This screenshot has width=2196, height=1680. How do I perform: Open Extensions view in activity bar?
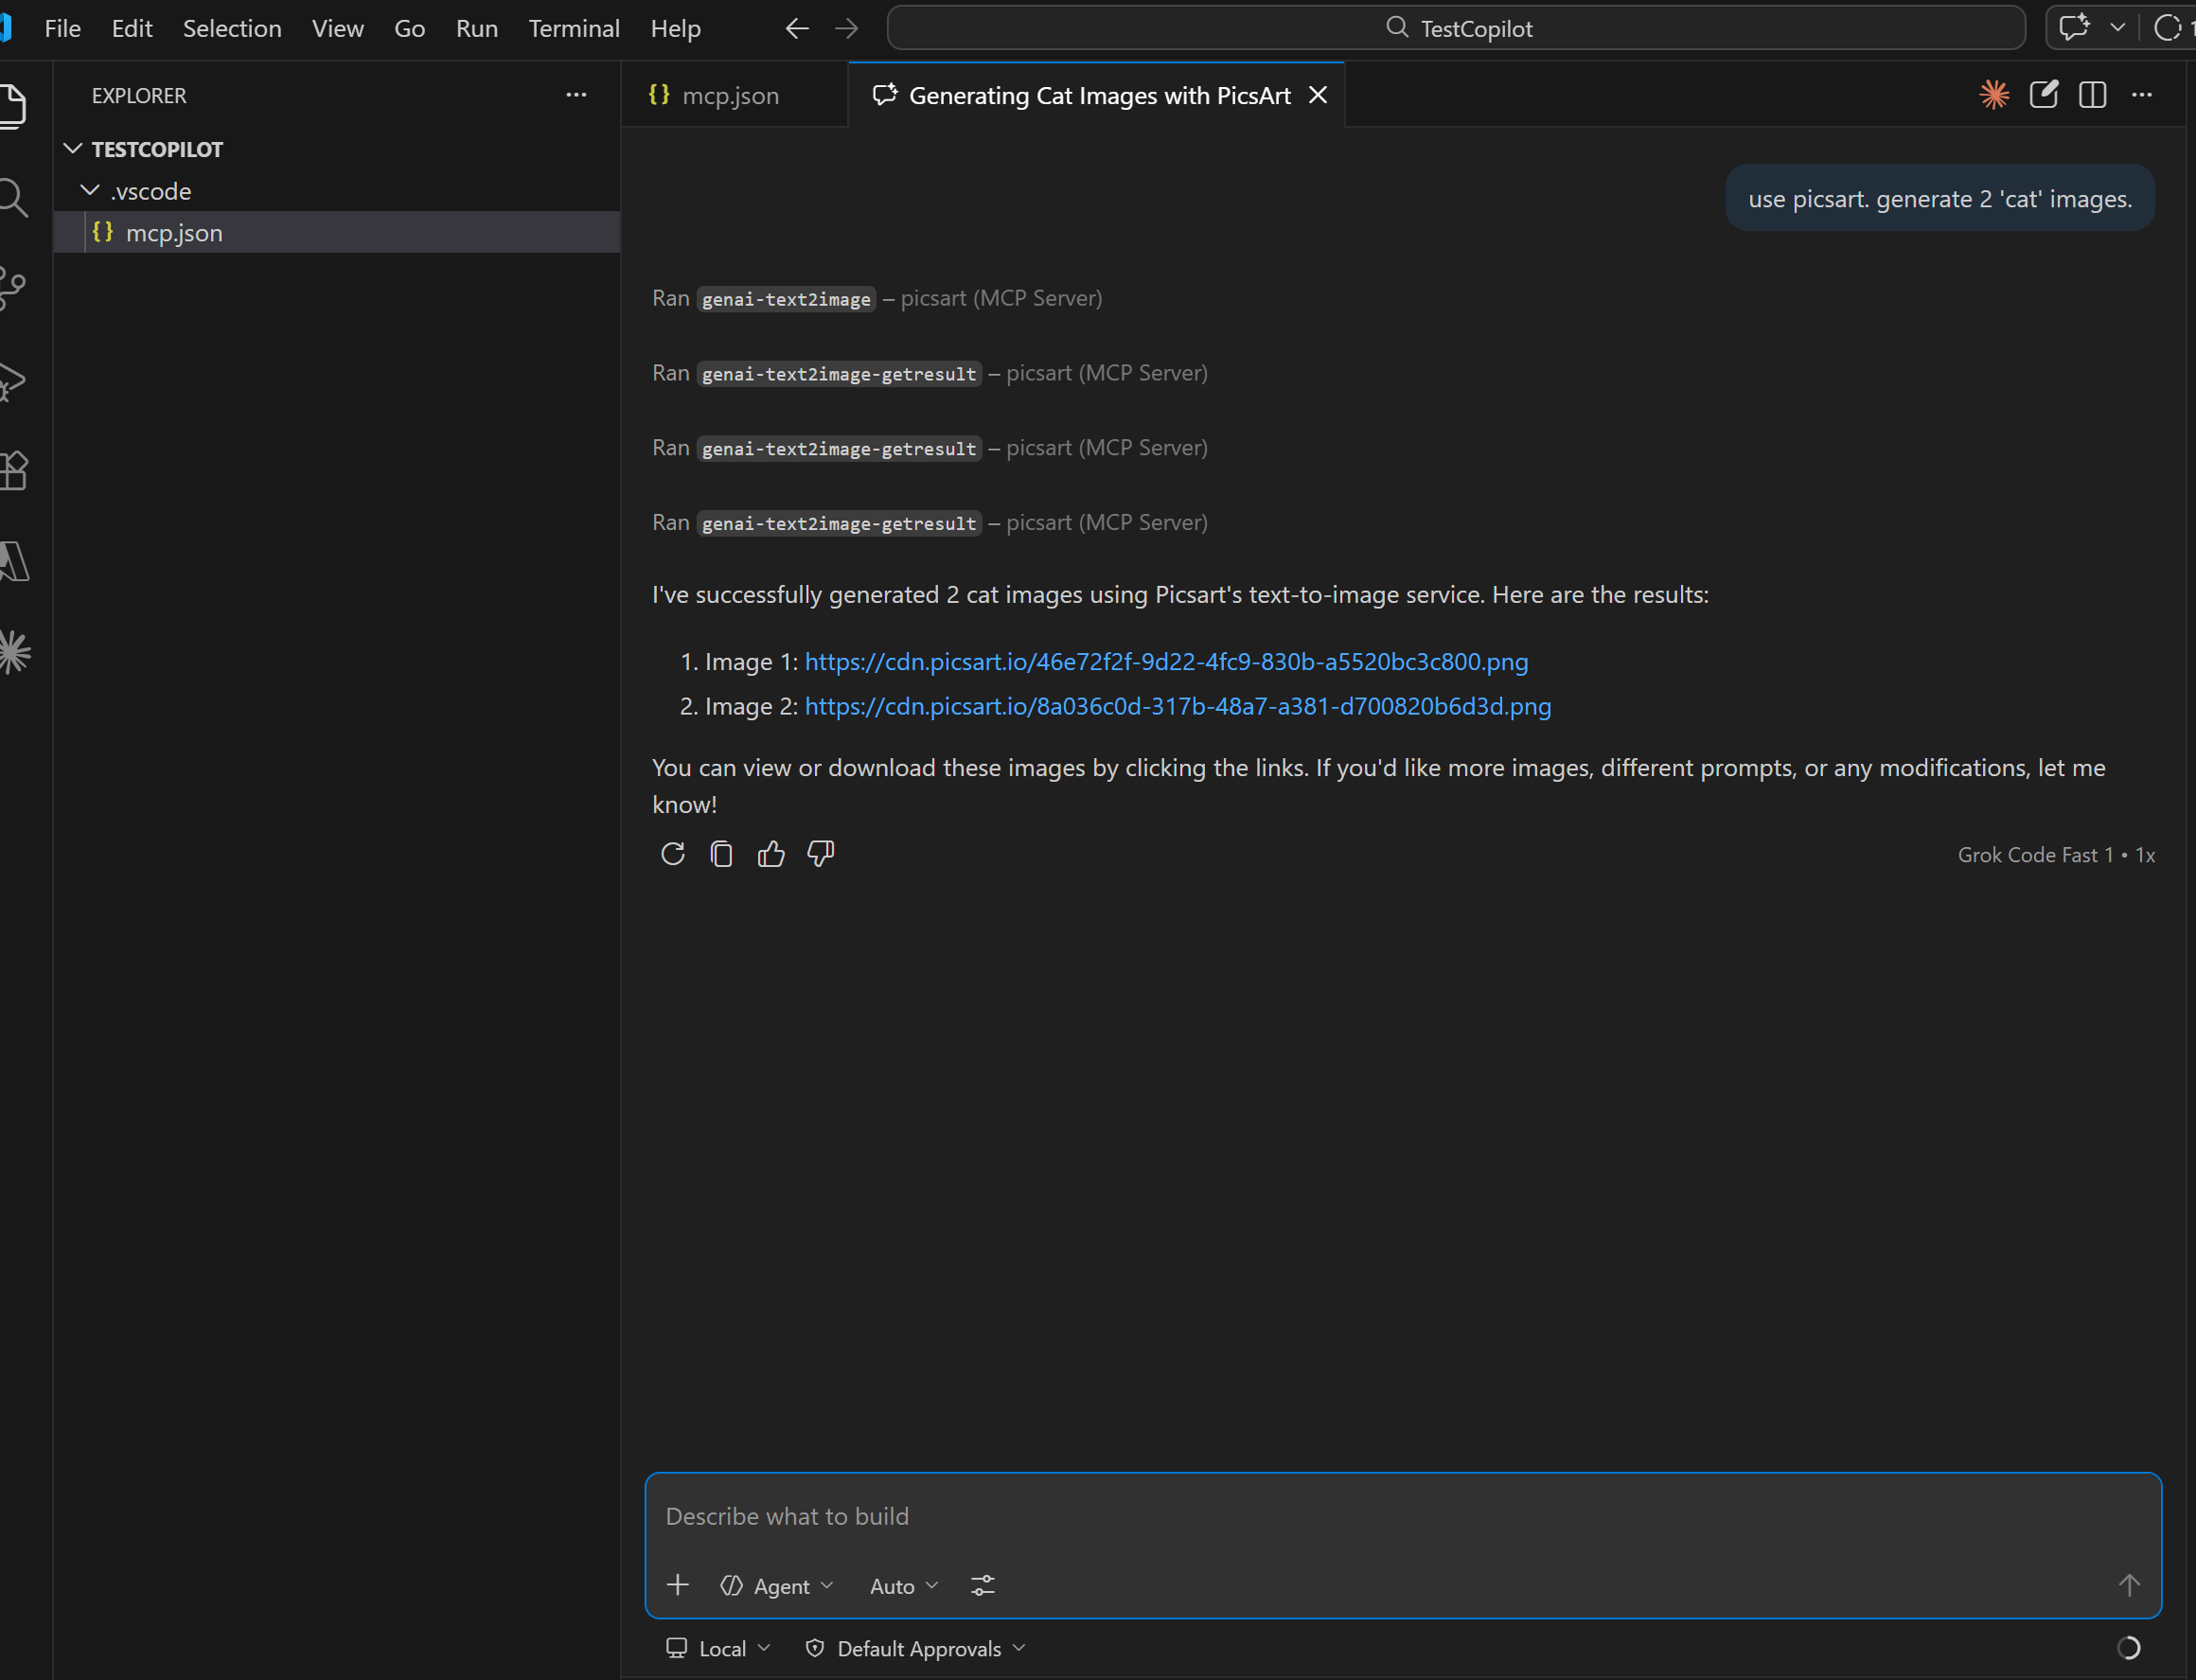click(14, 470)
